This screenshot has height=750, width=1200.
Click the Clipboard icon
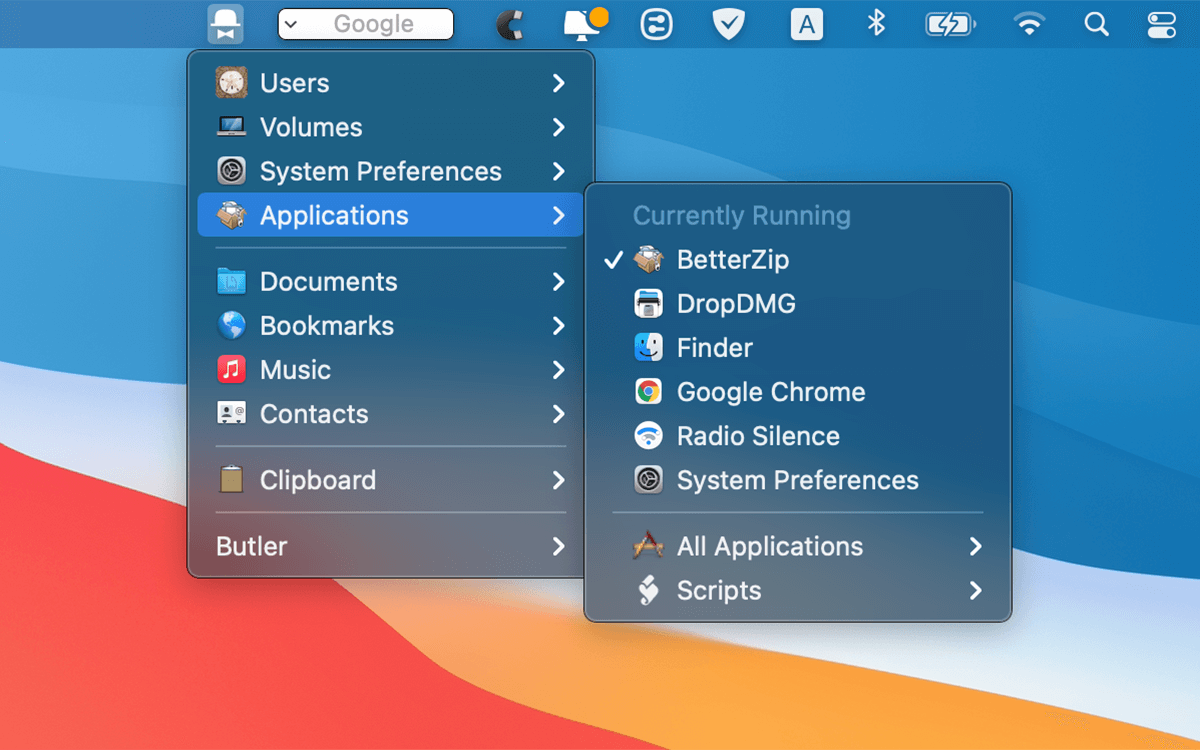pyautogui.click(x=231, y=479)
